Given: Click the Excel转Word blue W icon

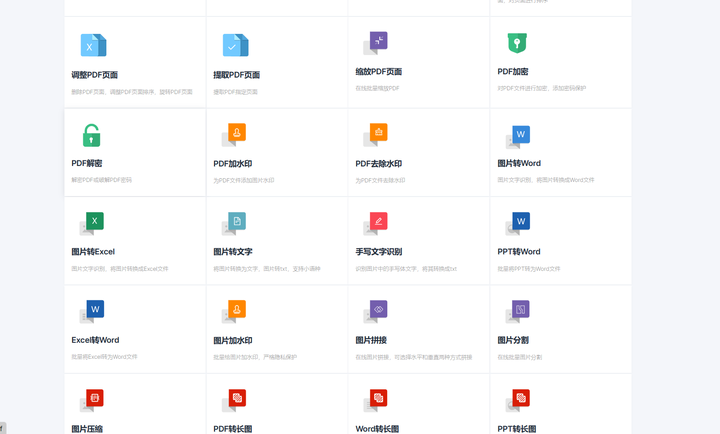Looking at the screenshot, I should point(92,311).
